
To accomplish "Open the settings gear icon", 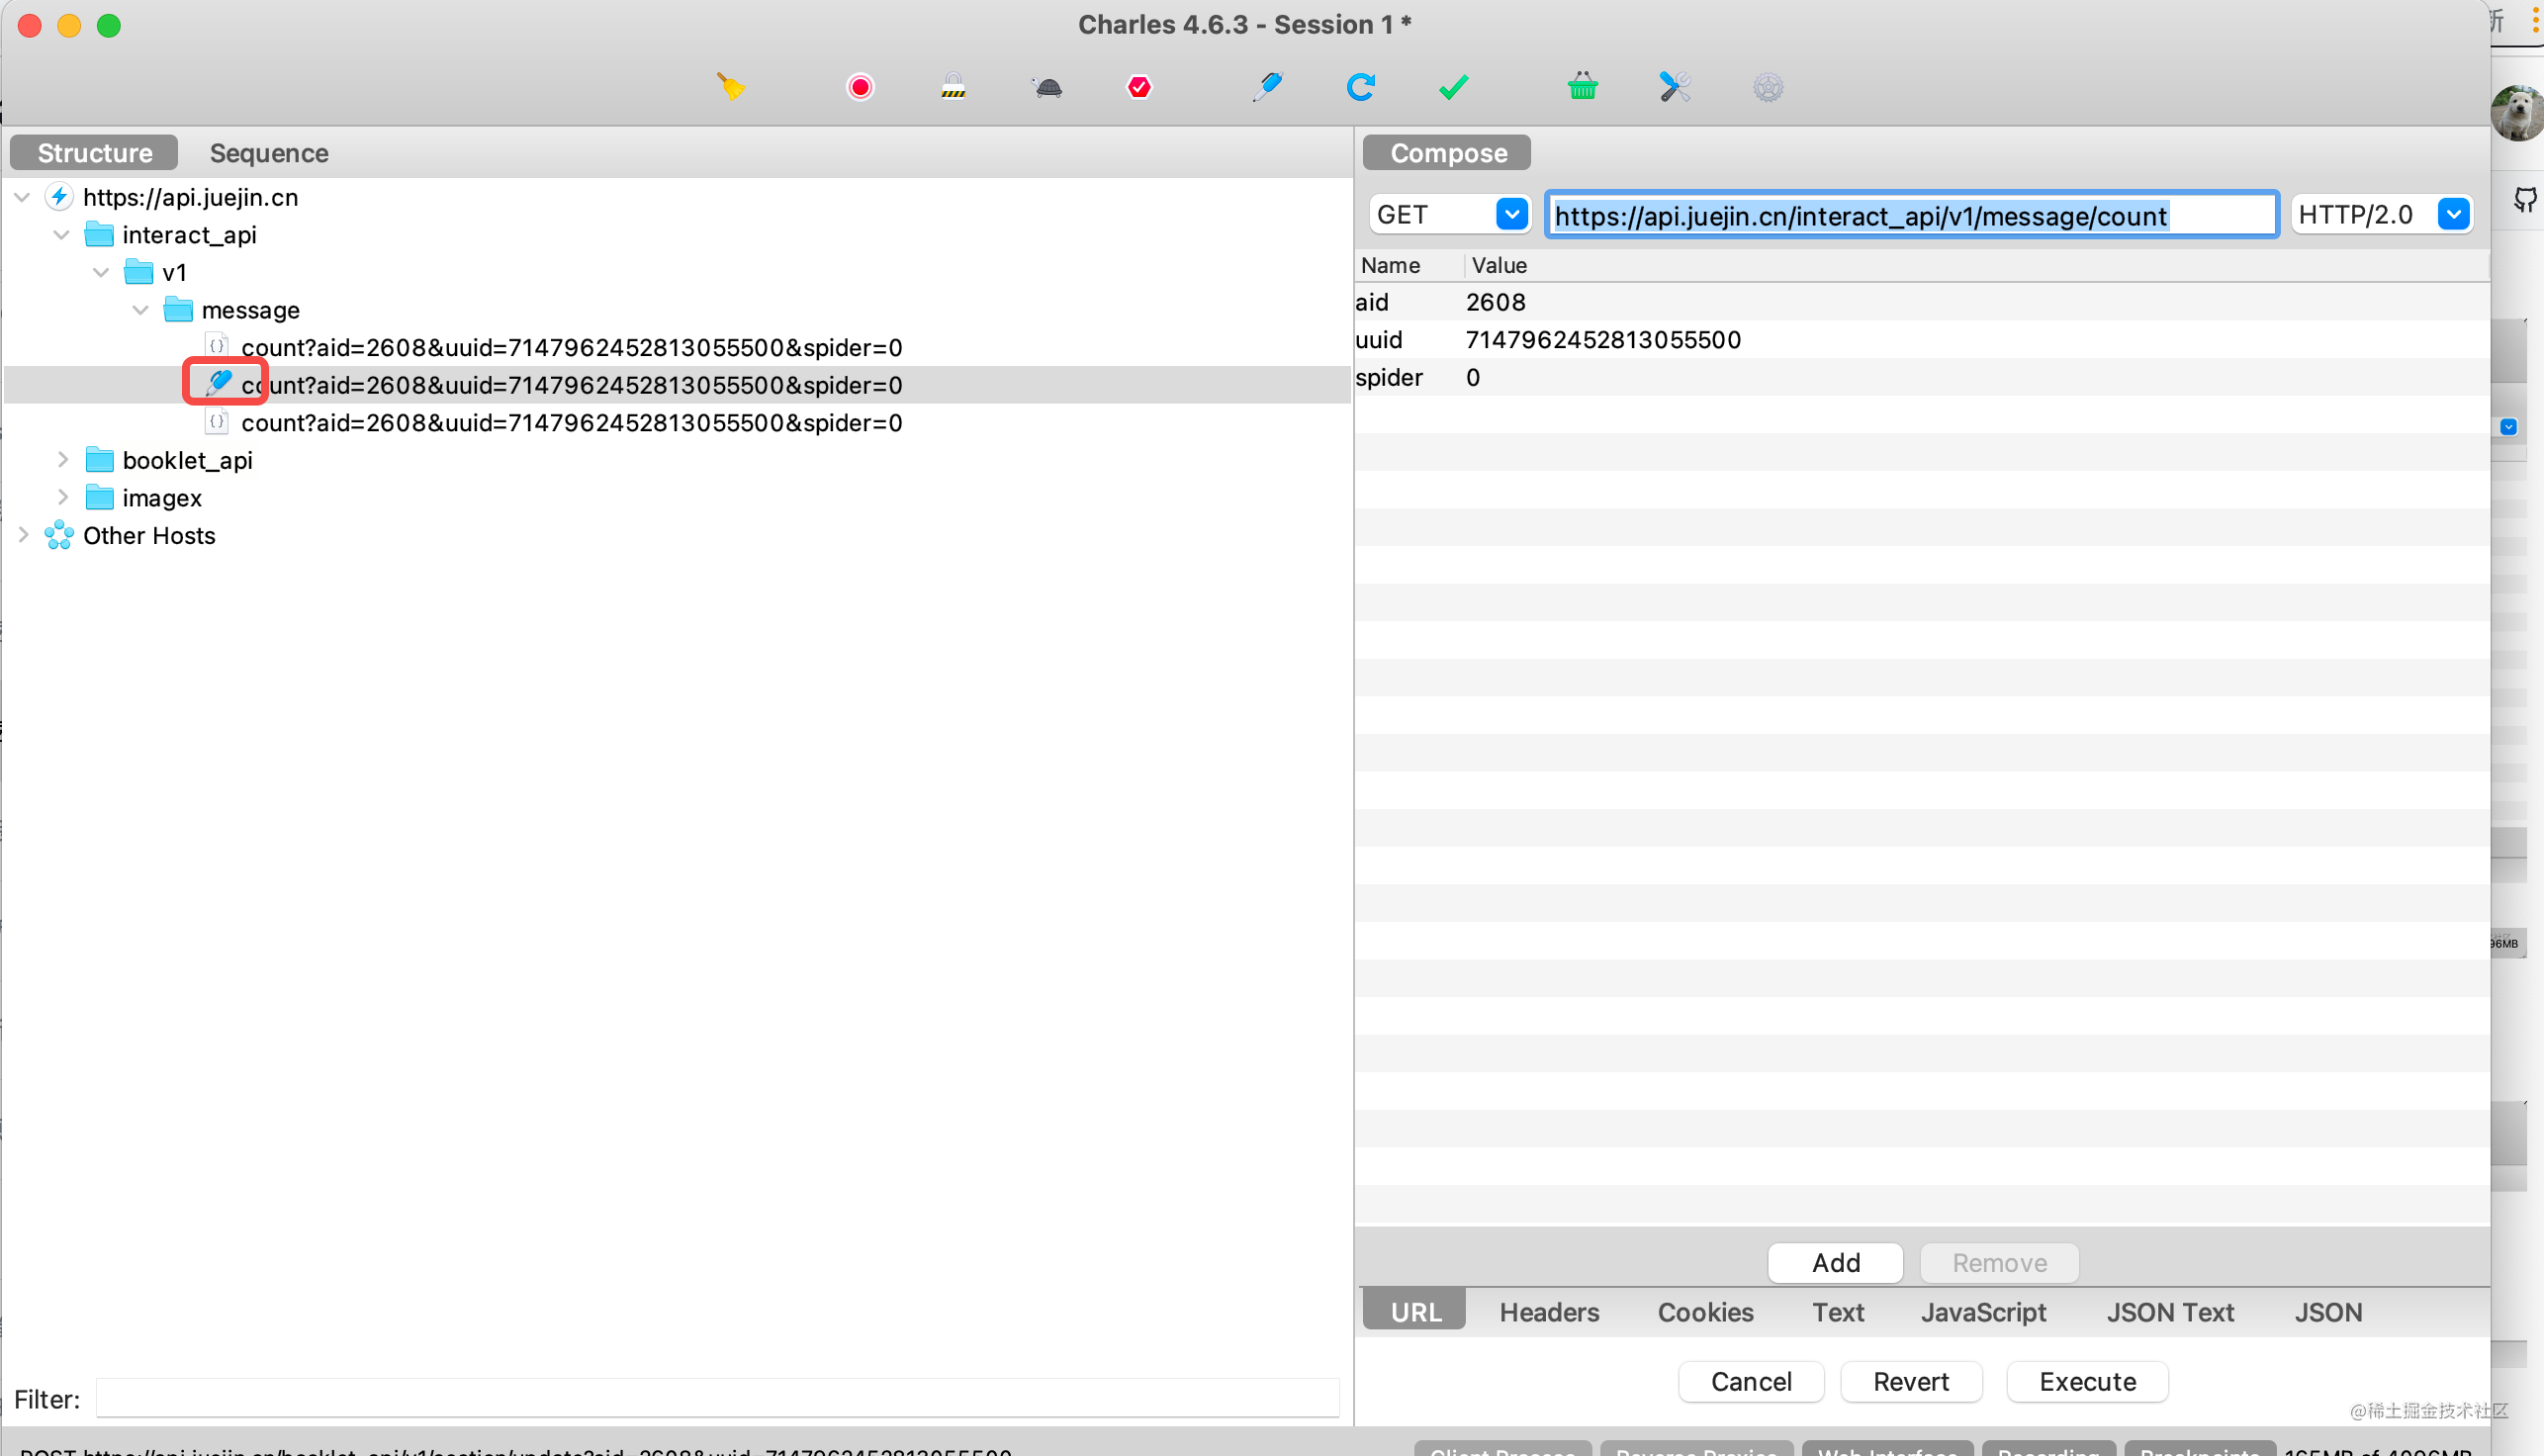I will pos(1767,87).
